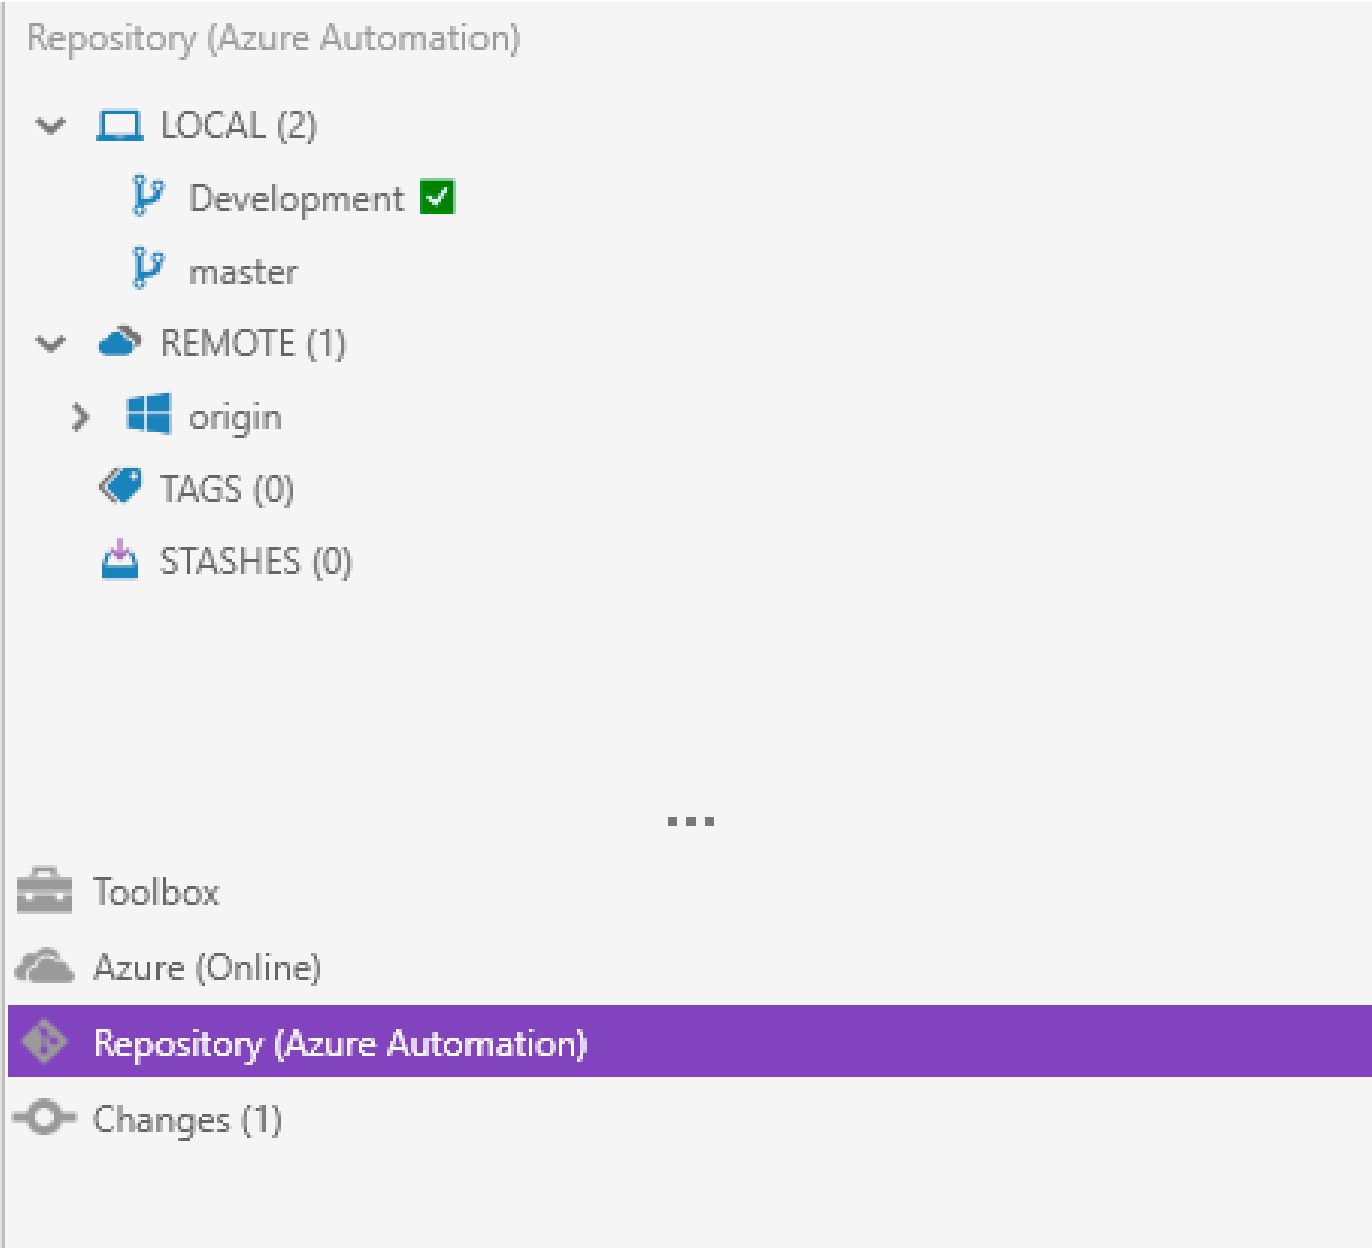The height and width of the screenshot is (1248, 1372).
Task: Toggle the green checkbox next to Development
Action: (437, 197)
